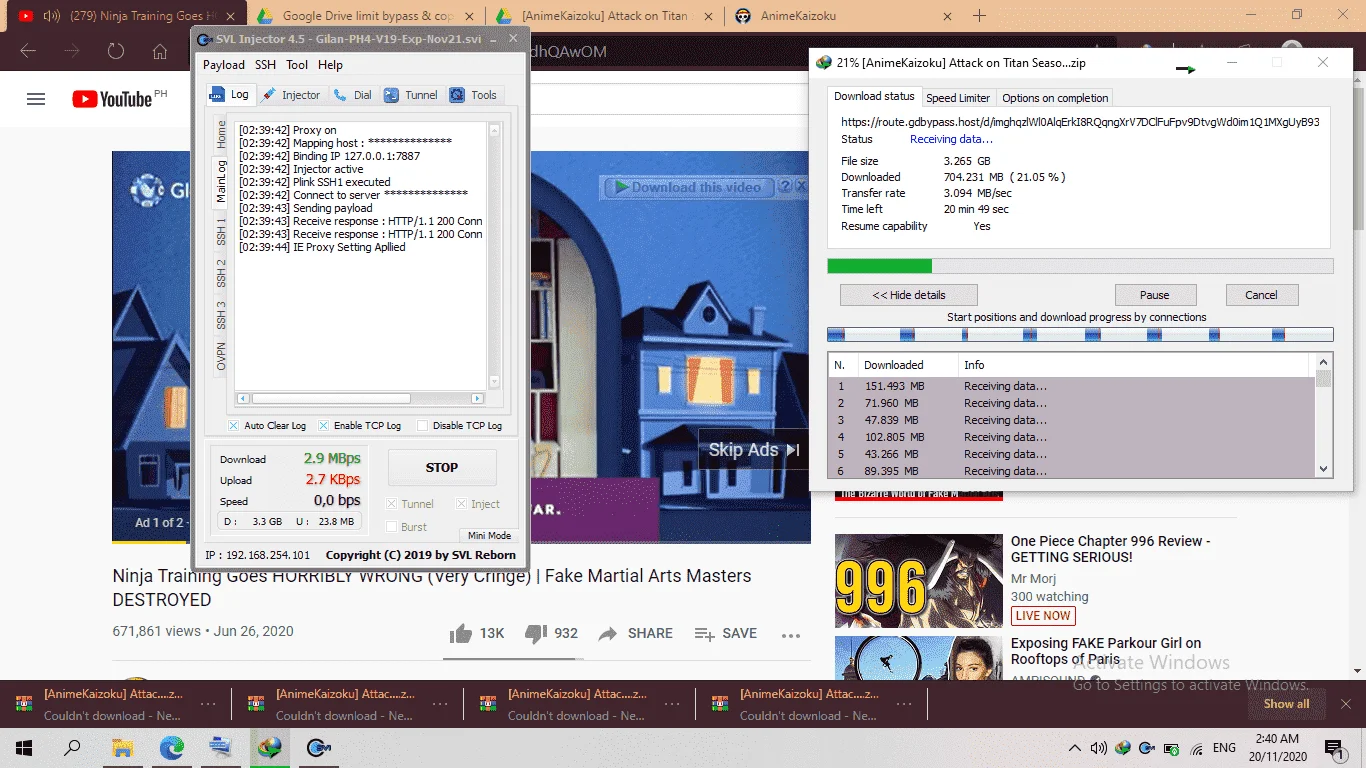This screenshot has height=768, width=1366.
Task: Reload the browser page
Action: [116, 51]
